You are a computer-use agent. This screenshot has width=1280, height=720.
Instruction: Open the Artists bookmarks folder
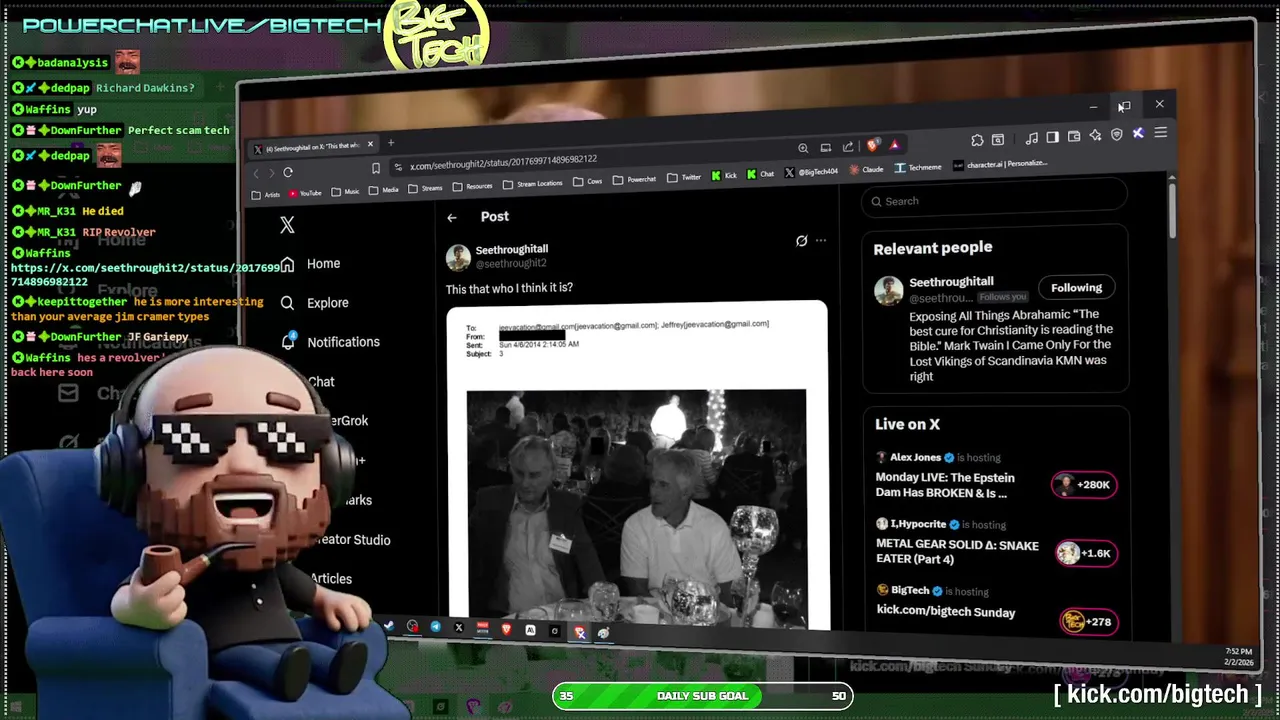coord(266,195)
